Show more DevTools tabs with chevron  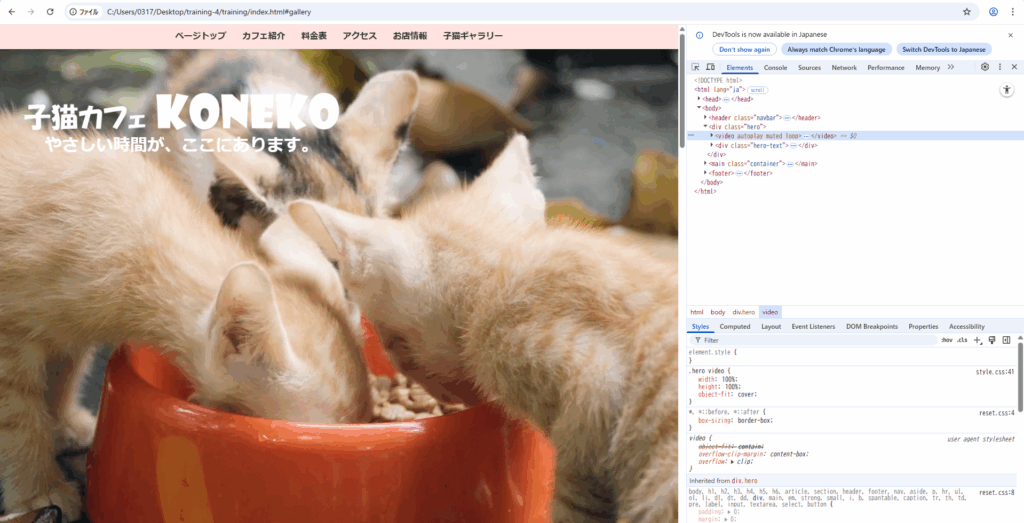tap(951, 67)
